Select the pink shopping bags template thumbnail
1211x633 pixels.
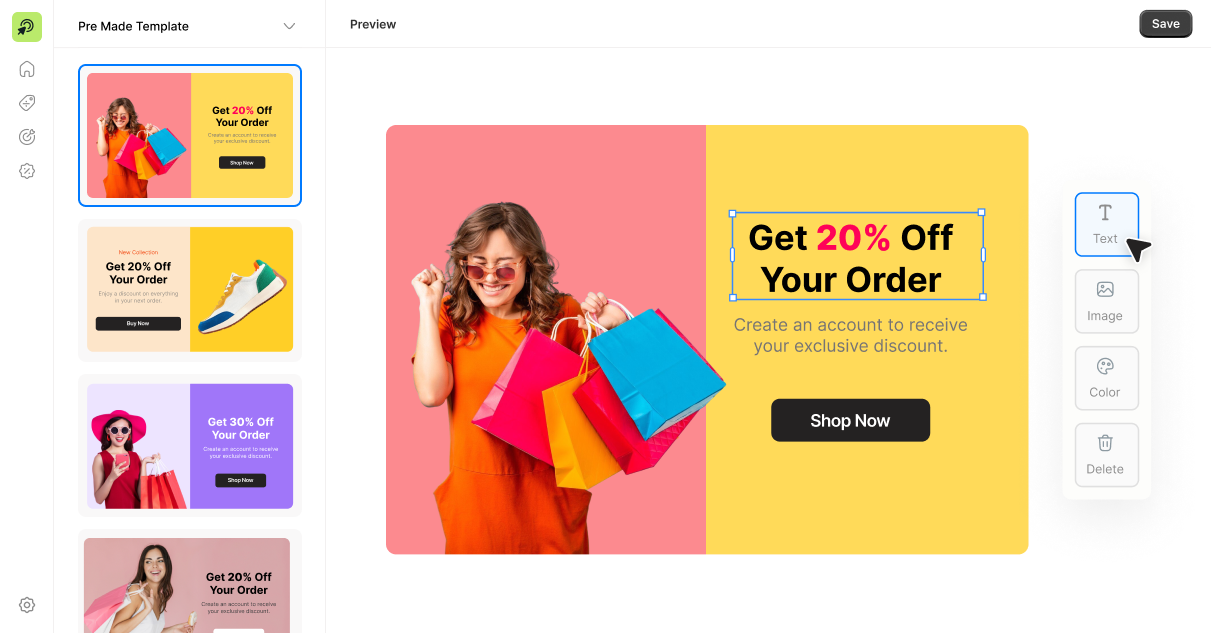click(x=190, y=135)
